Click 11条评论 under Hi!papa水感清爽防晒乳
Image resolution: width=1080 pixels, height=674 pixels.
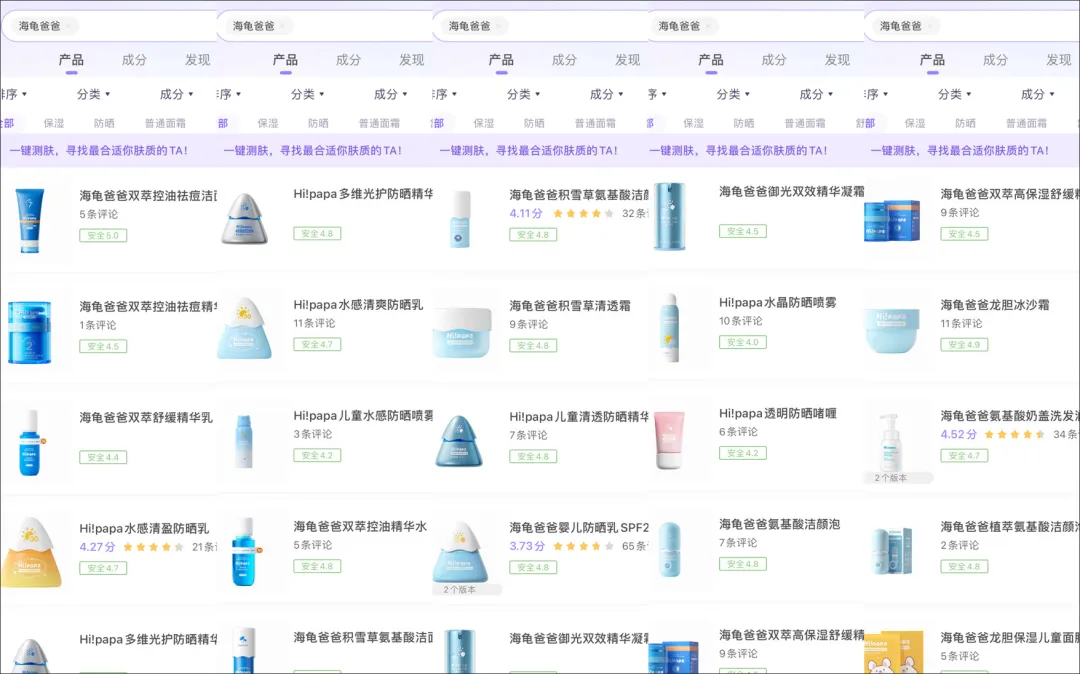[314, 323]
